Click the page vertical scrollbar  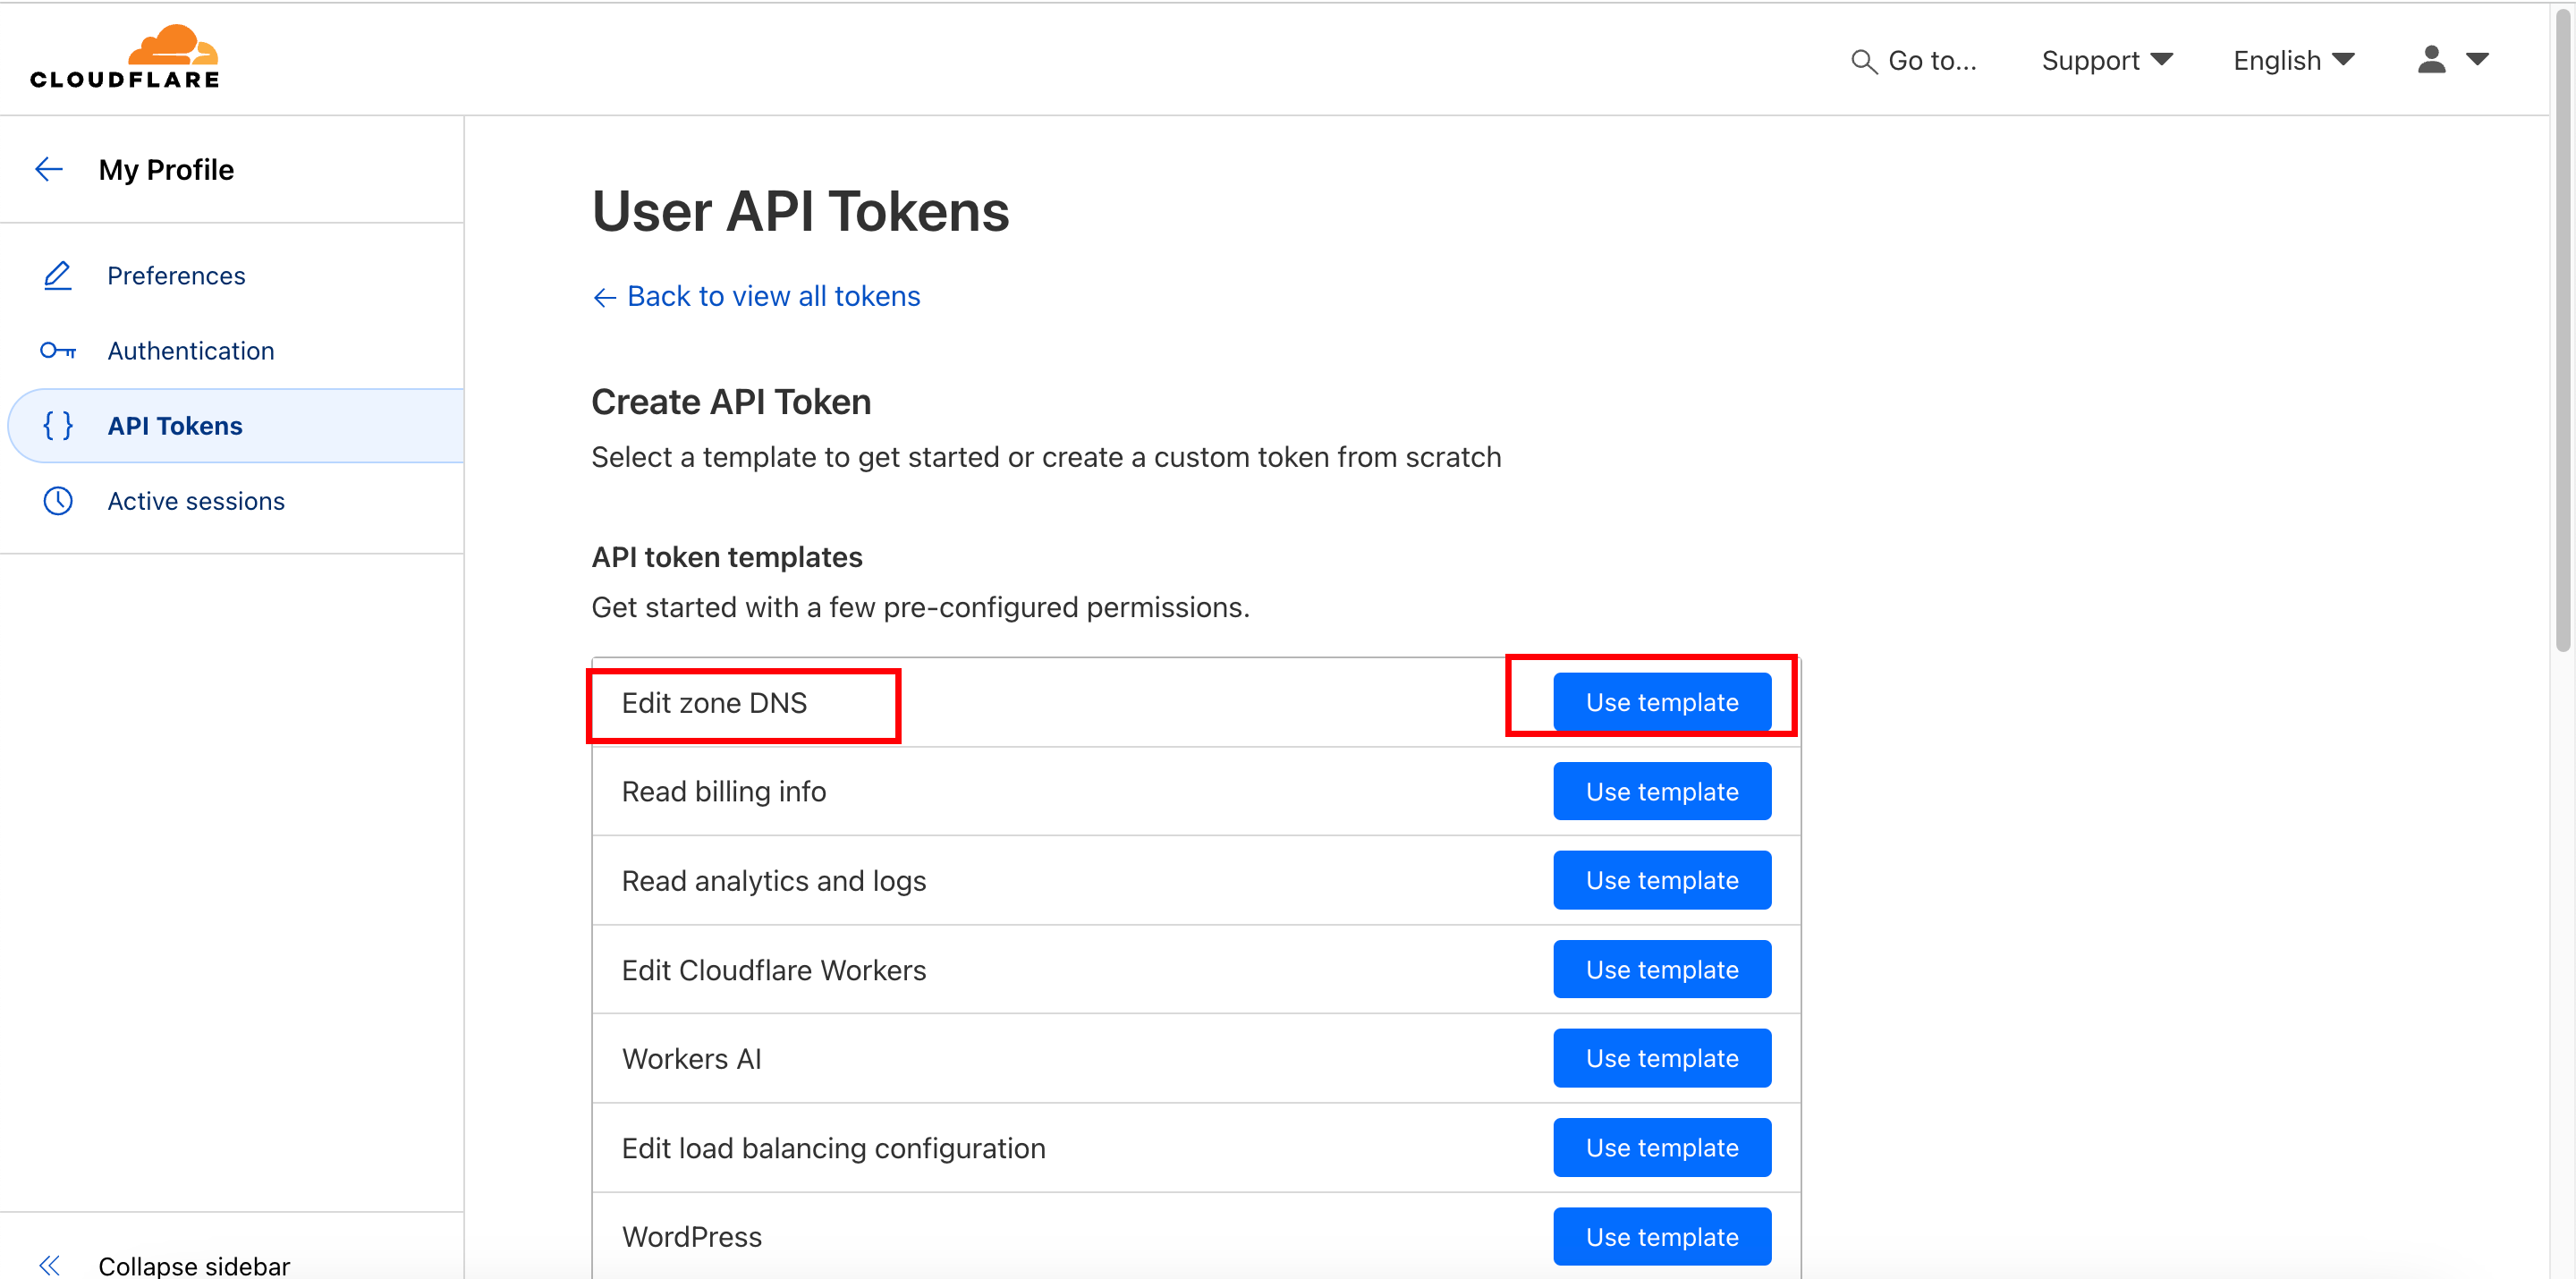(2563, 330)
